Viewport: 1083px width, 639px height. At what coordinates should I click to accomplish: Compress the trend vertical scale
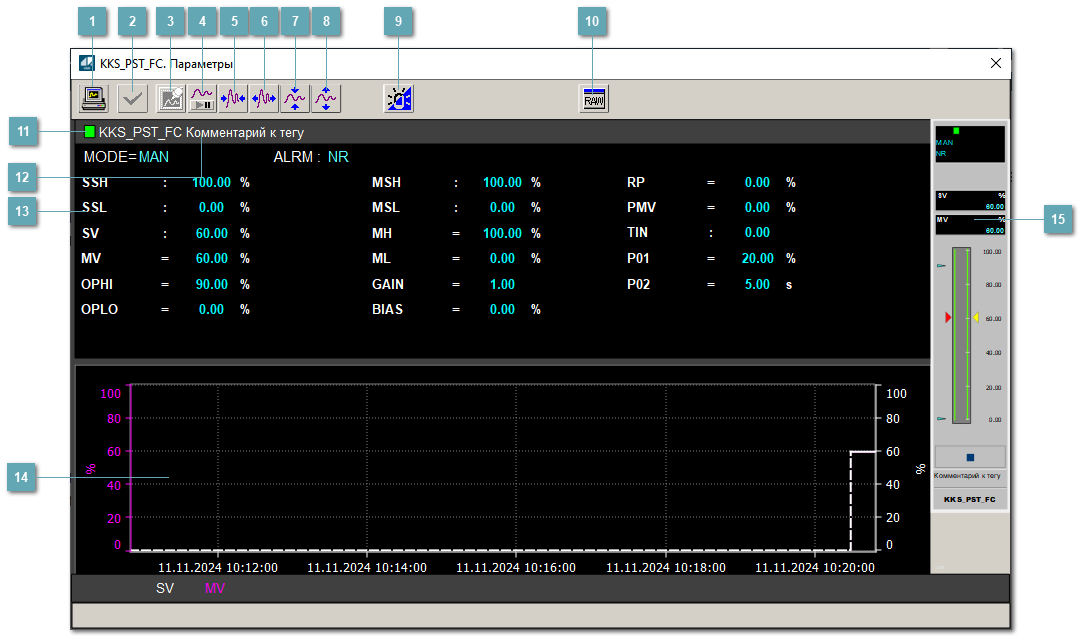[x=295, y=98]
